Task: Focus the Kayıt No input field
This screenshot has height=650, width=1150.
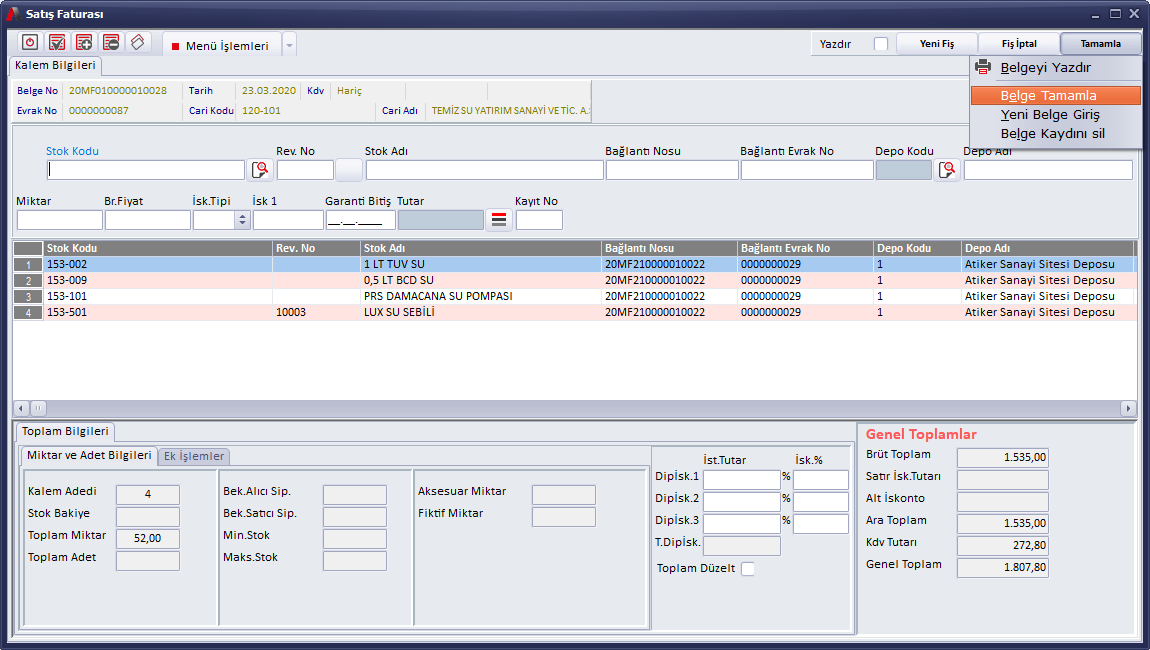Action: pyautogui.click(x=539, y=220)
